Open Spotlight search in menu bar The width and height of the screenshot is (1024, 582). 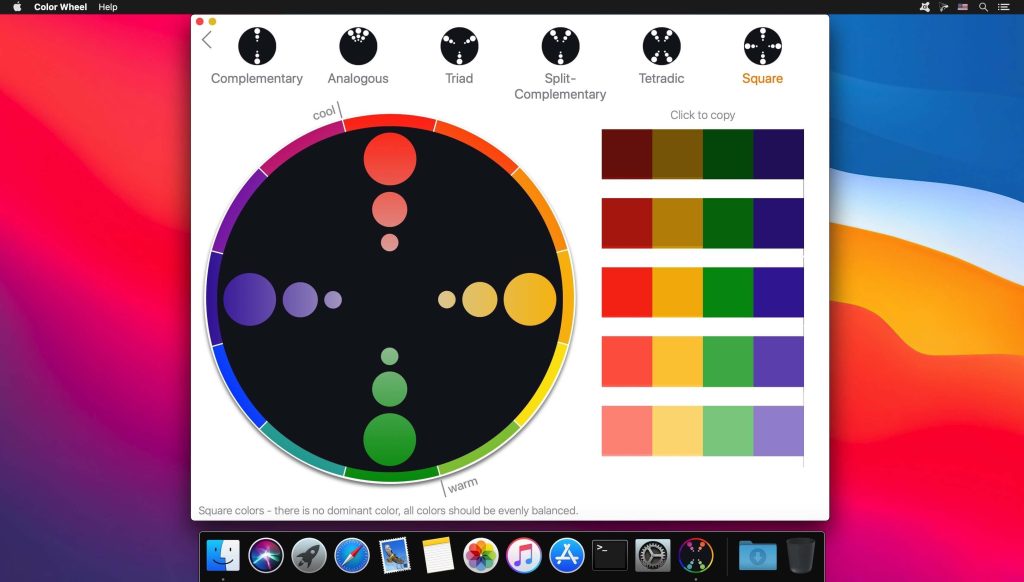[x=983, y=7]
